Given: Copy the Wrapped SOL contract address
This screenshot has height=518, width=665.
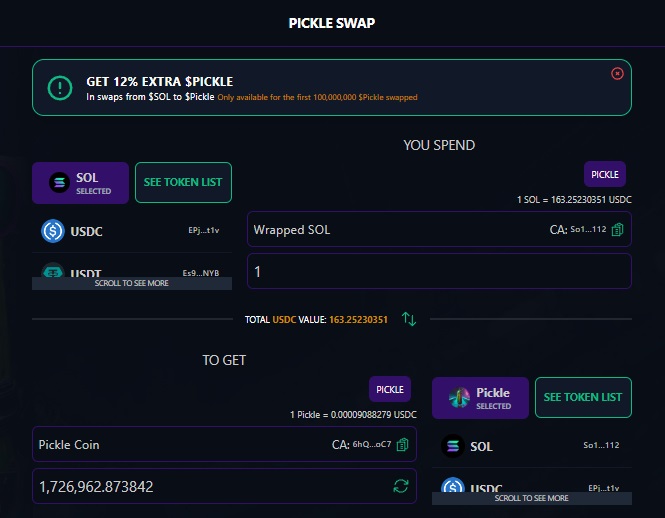Looking at the screenshot, I should tap(618, 230).
